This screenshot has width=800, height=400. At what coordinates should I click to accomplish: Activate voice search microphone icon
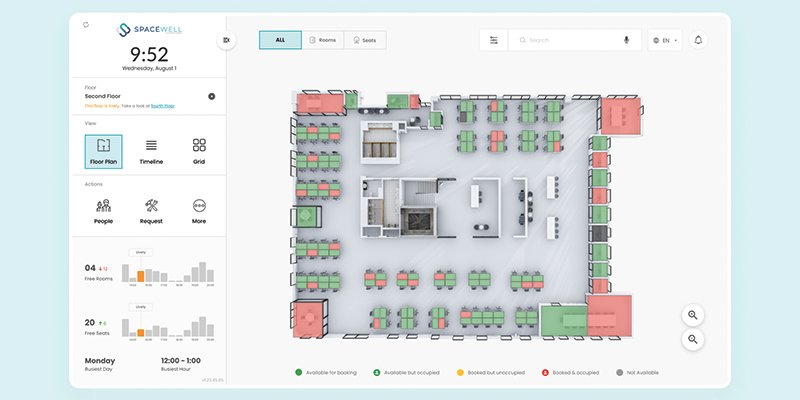pos(627,40)
